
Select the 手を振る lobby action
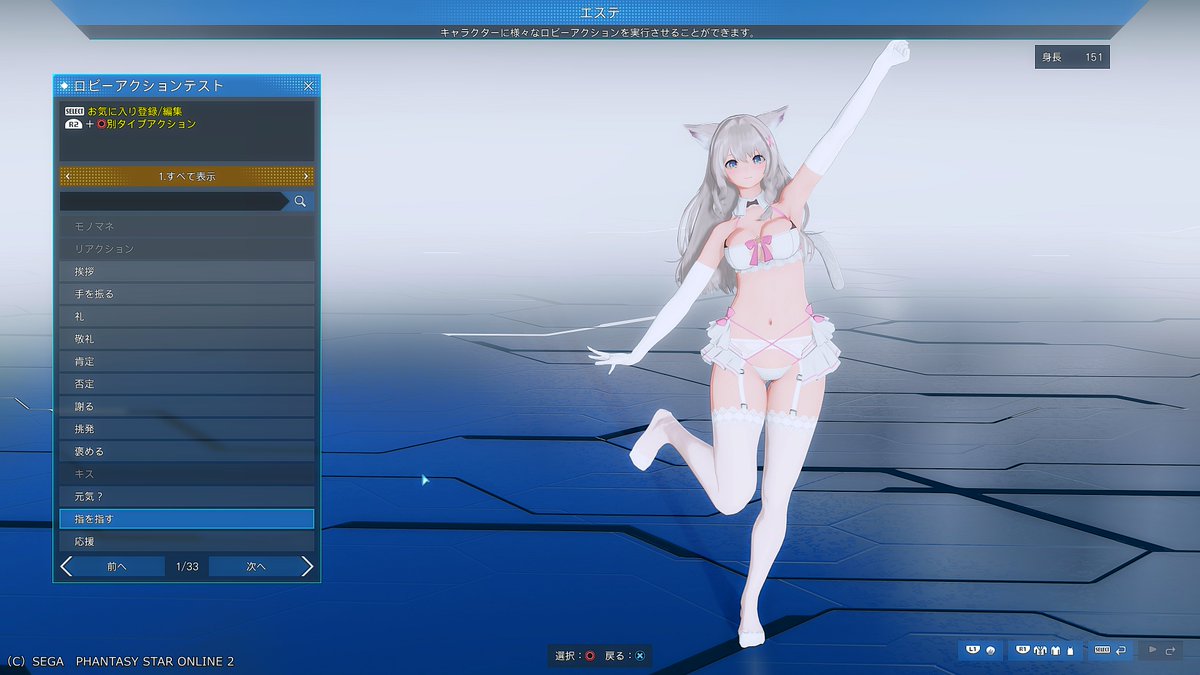point(187,294)
